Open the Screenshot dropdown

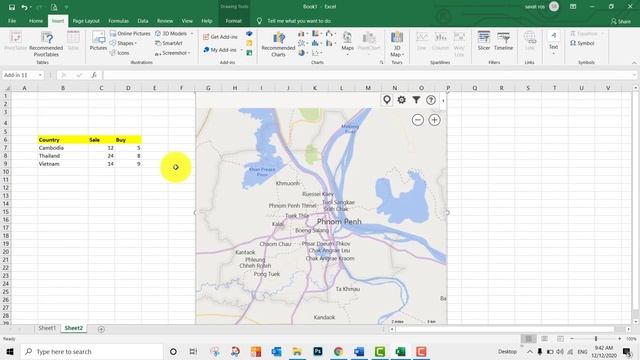coord(189,53)
